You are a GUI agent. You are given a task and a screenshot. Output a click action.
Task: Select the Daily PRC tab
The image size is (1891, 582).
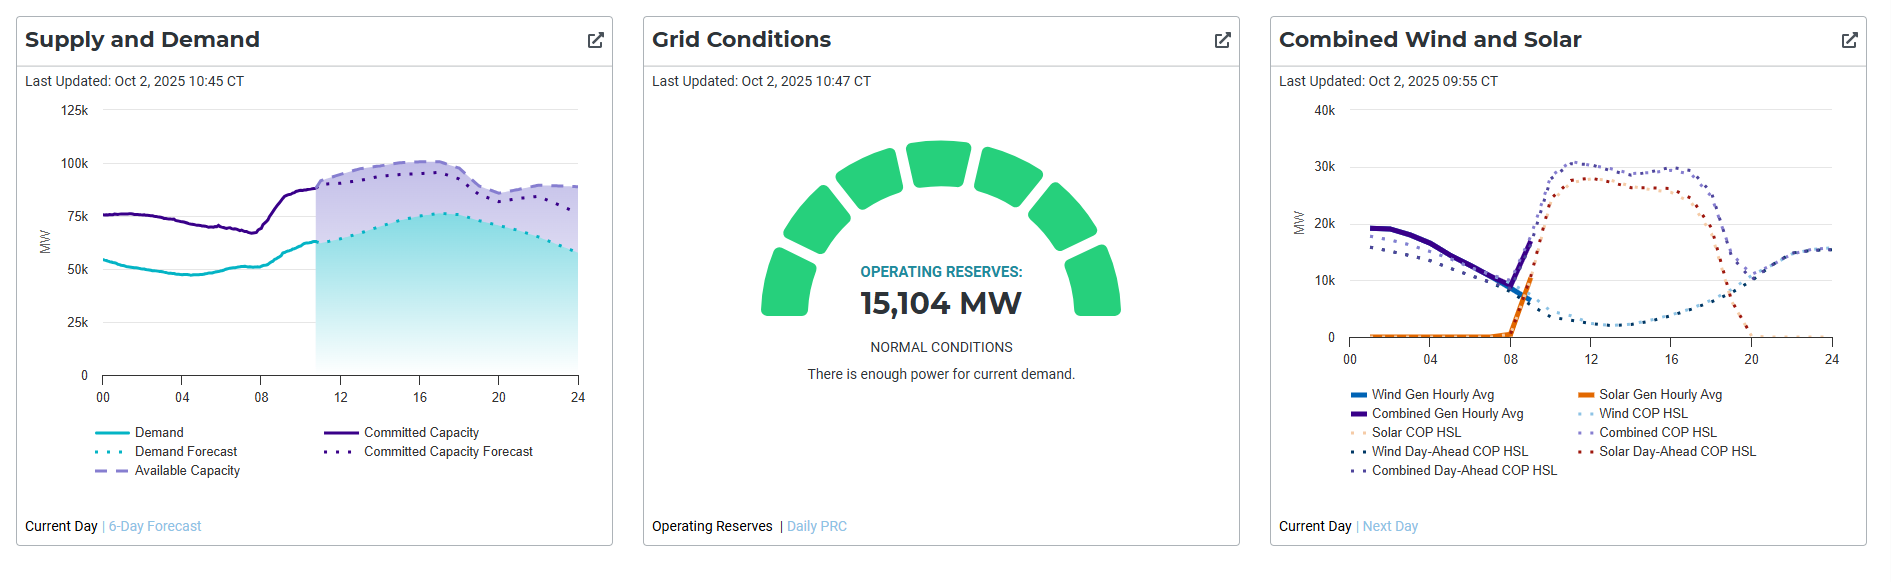pyautogui.click(x=816, y=526)
